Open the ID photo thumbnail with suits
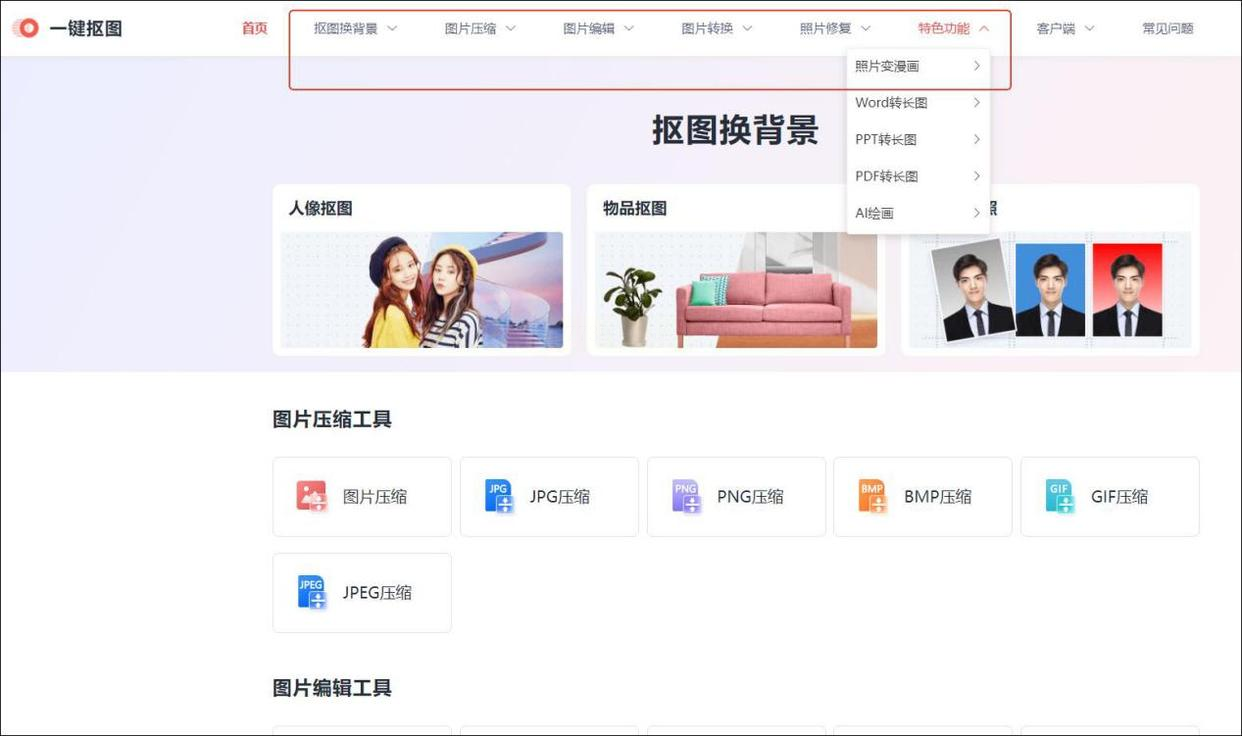 click(1050, 290)
